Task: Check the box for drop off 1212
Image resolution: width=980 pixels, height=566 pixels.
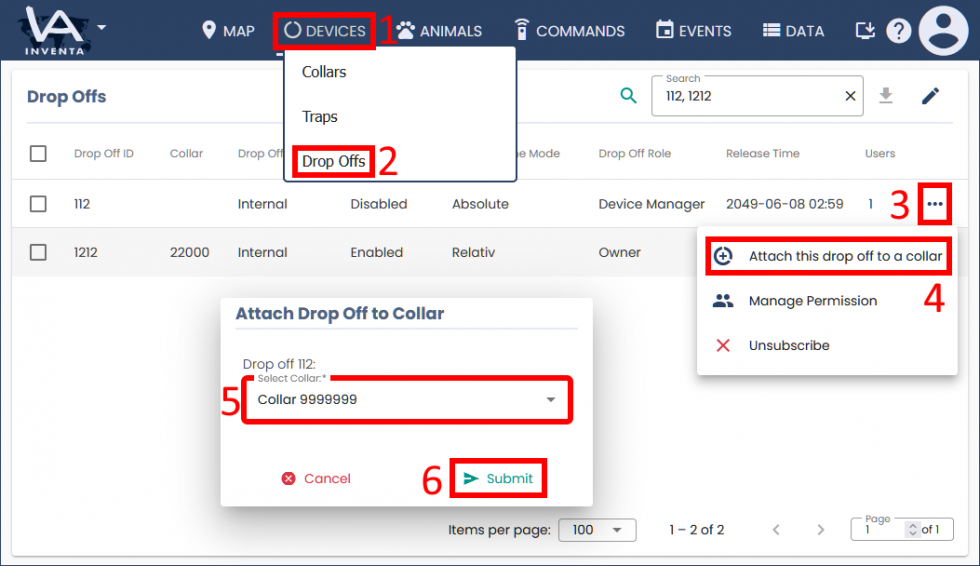Action: [38, 253]
